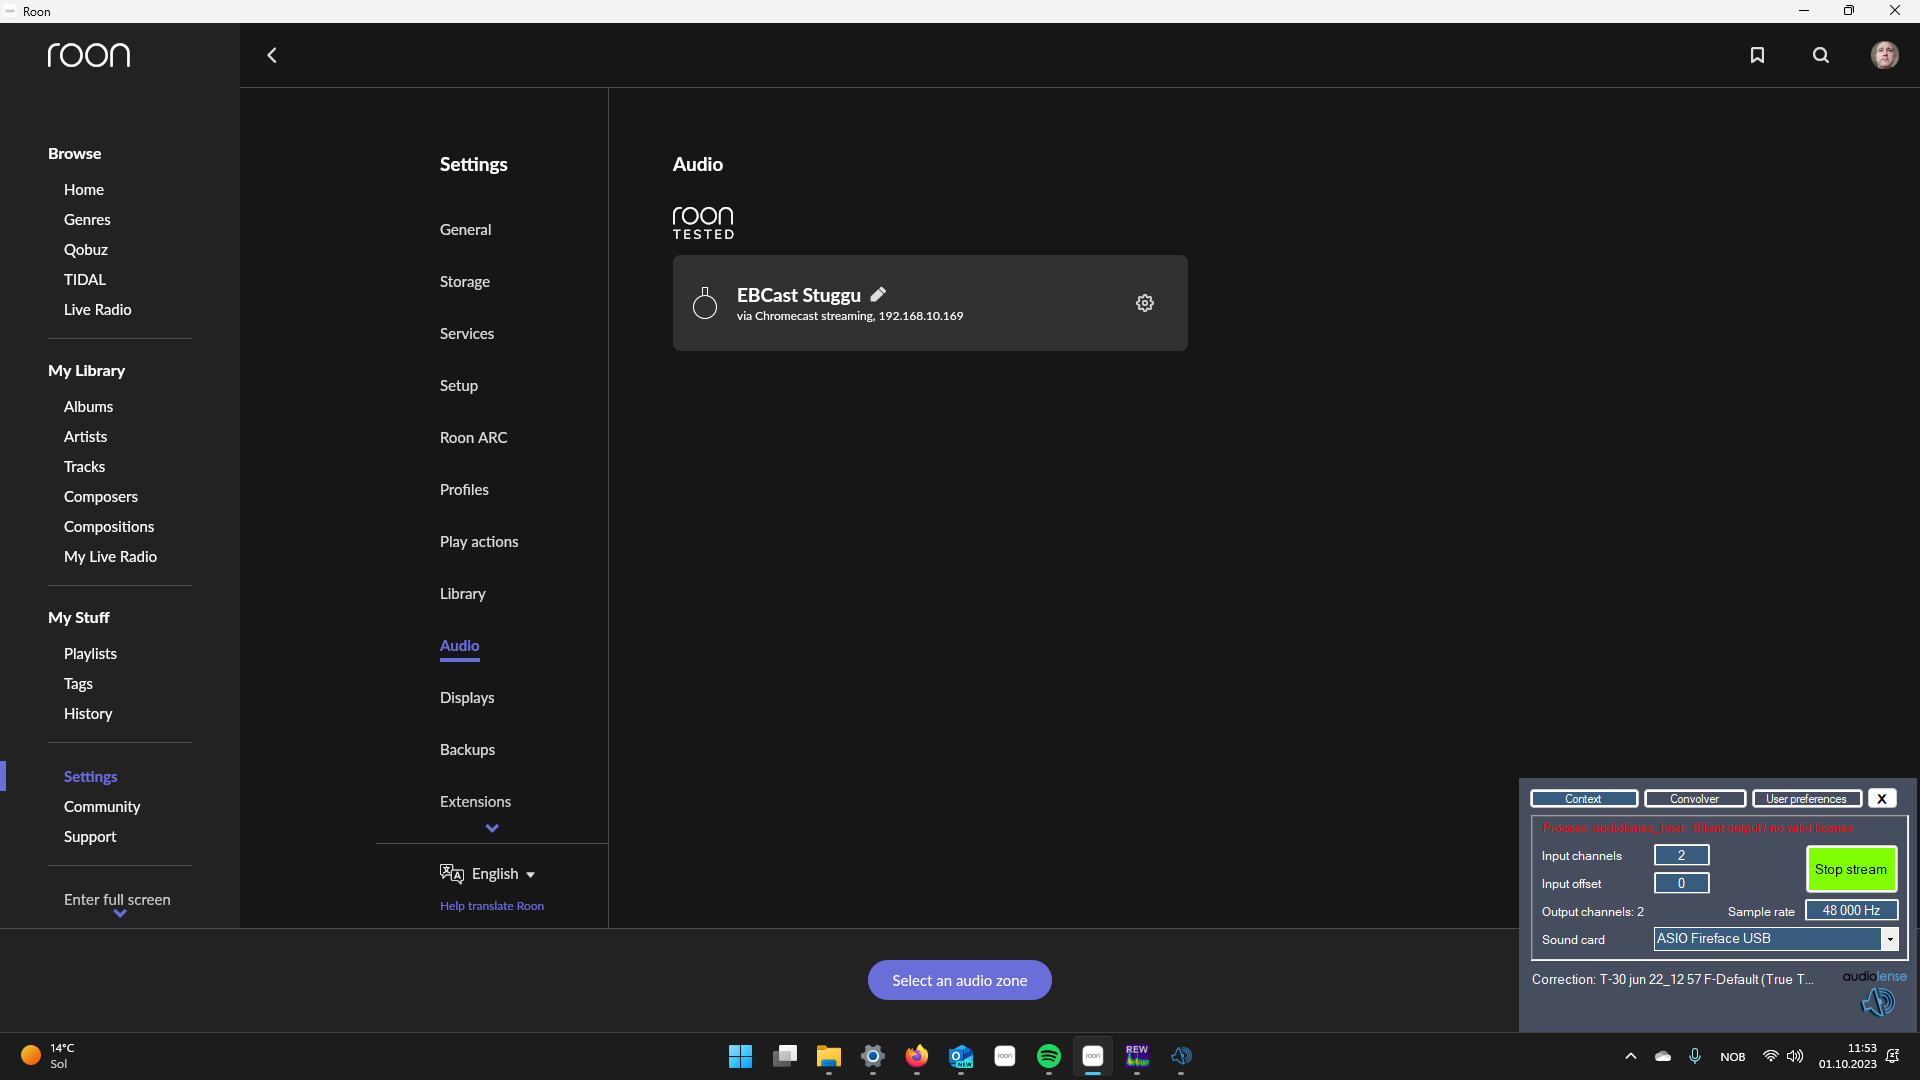
Task: Open the User preferences tab
Action: [1806, 798]
